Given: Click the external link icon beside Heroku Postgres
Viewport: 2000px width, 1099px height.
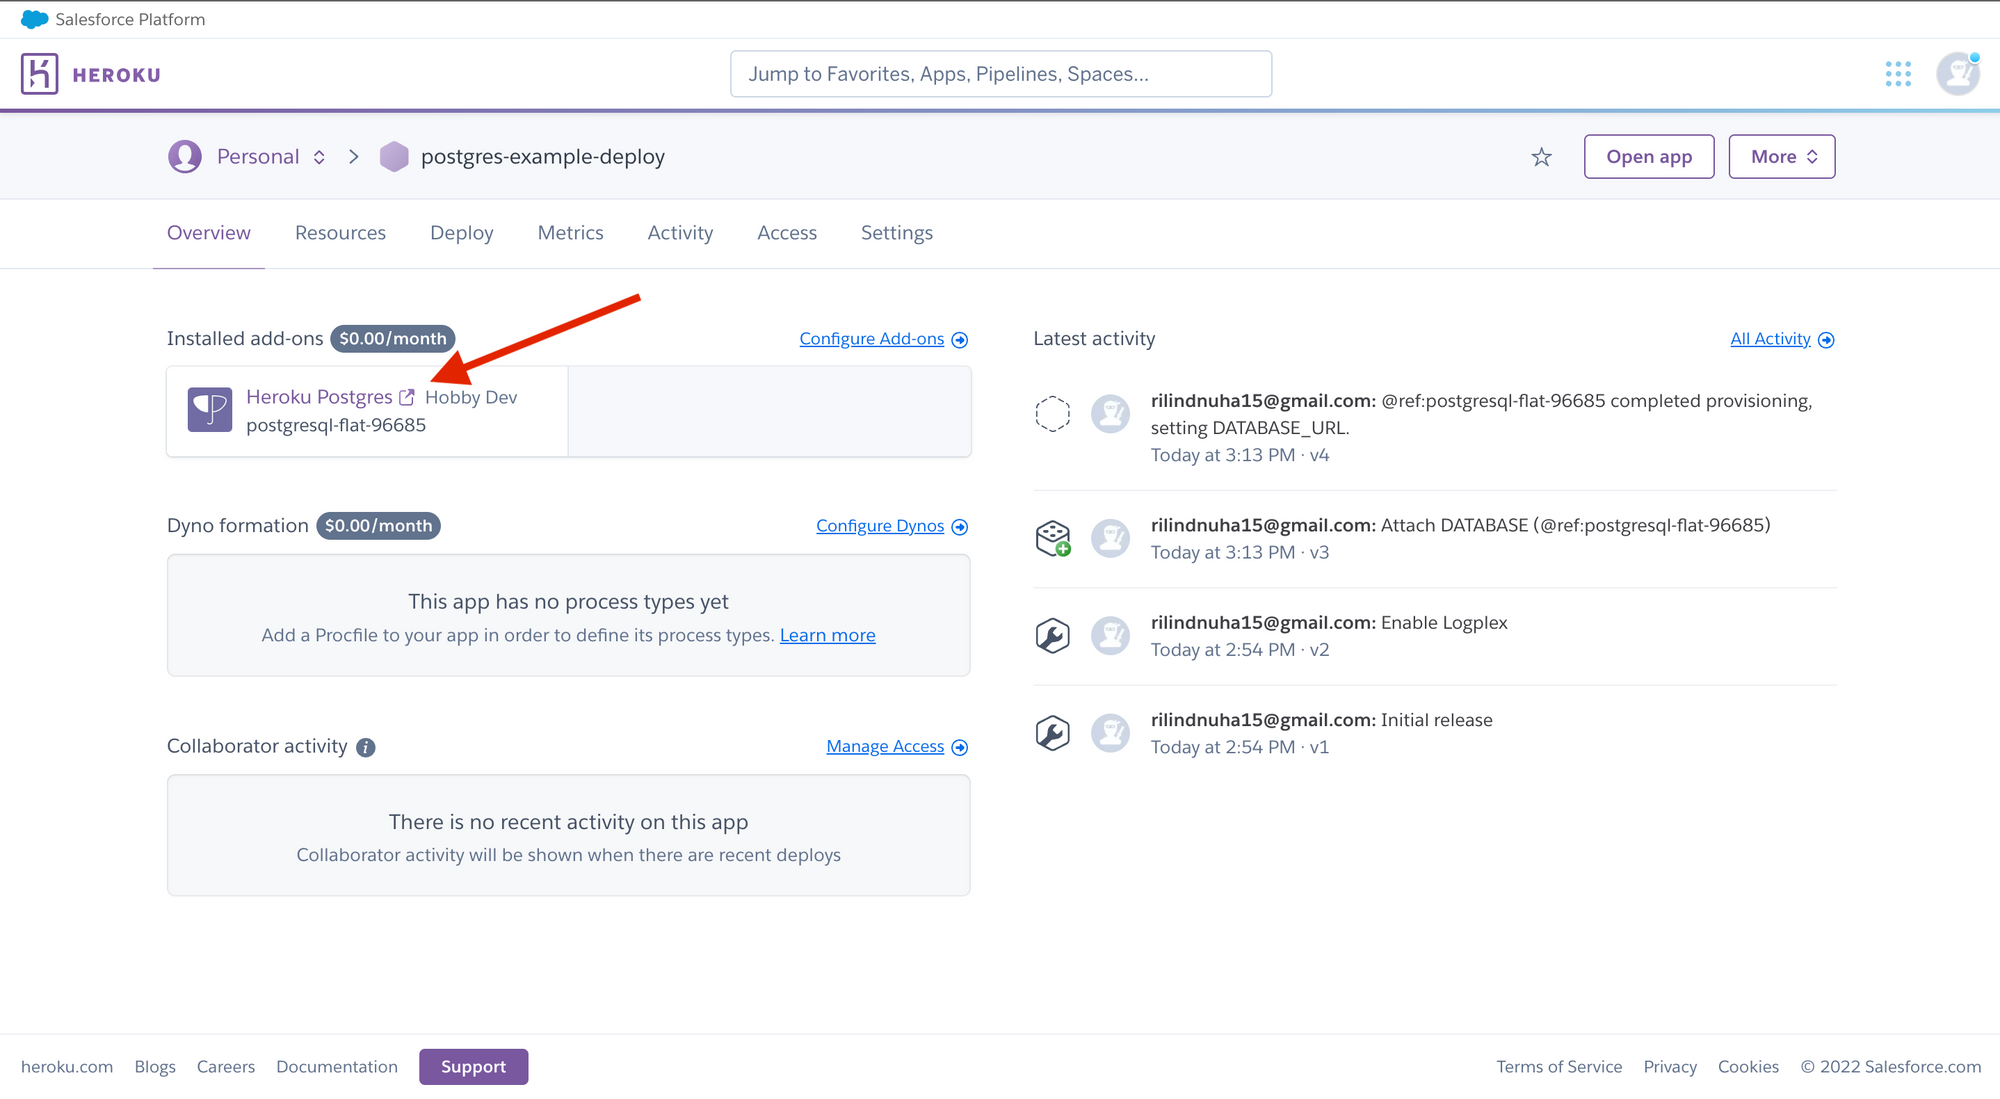Looking at the screenshot, I should tap(407, 397).
